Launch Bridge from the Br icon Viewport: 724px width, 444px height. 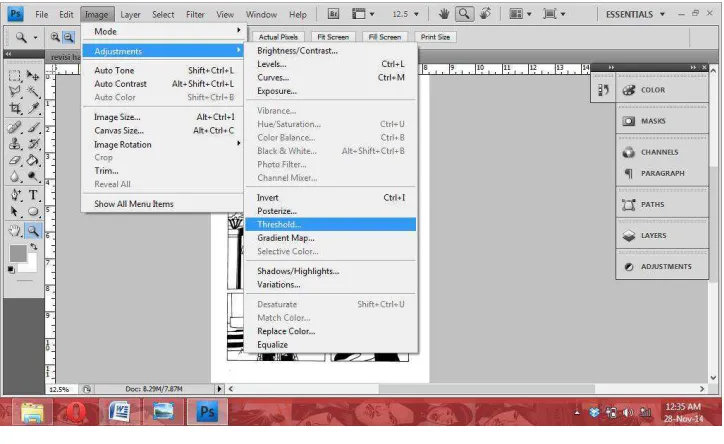[x=333, y=14]
